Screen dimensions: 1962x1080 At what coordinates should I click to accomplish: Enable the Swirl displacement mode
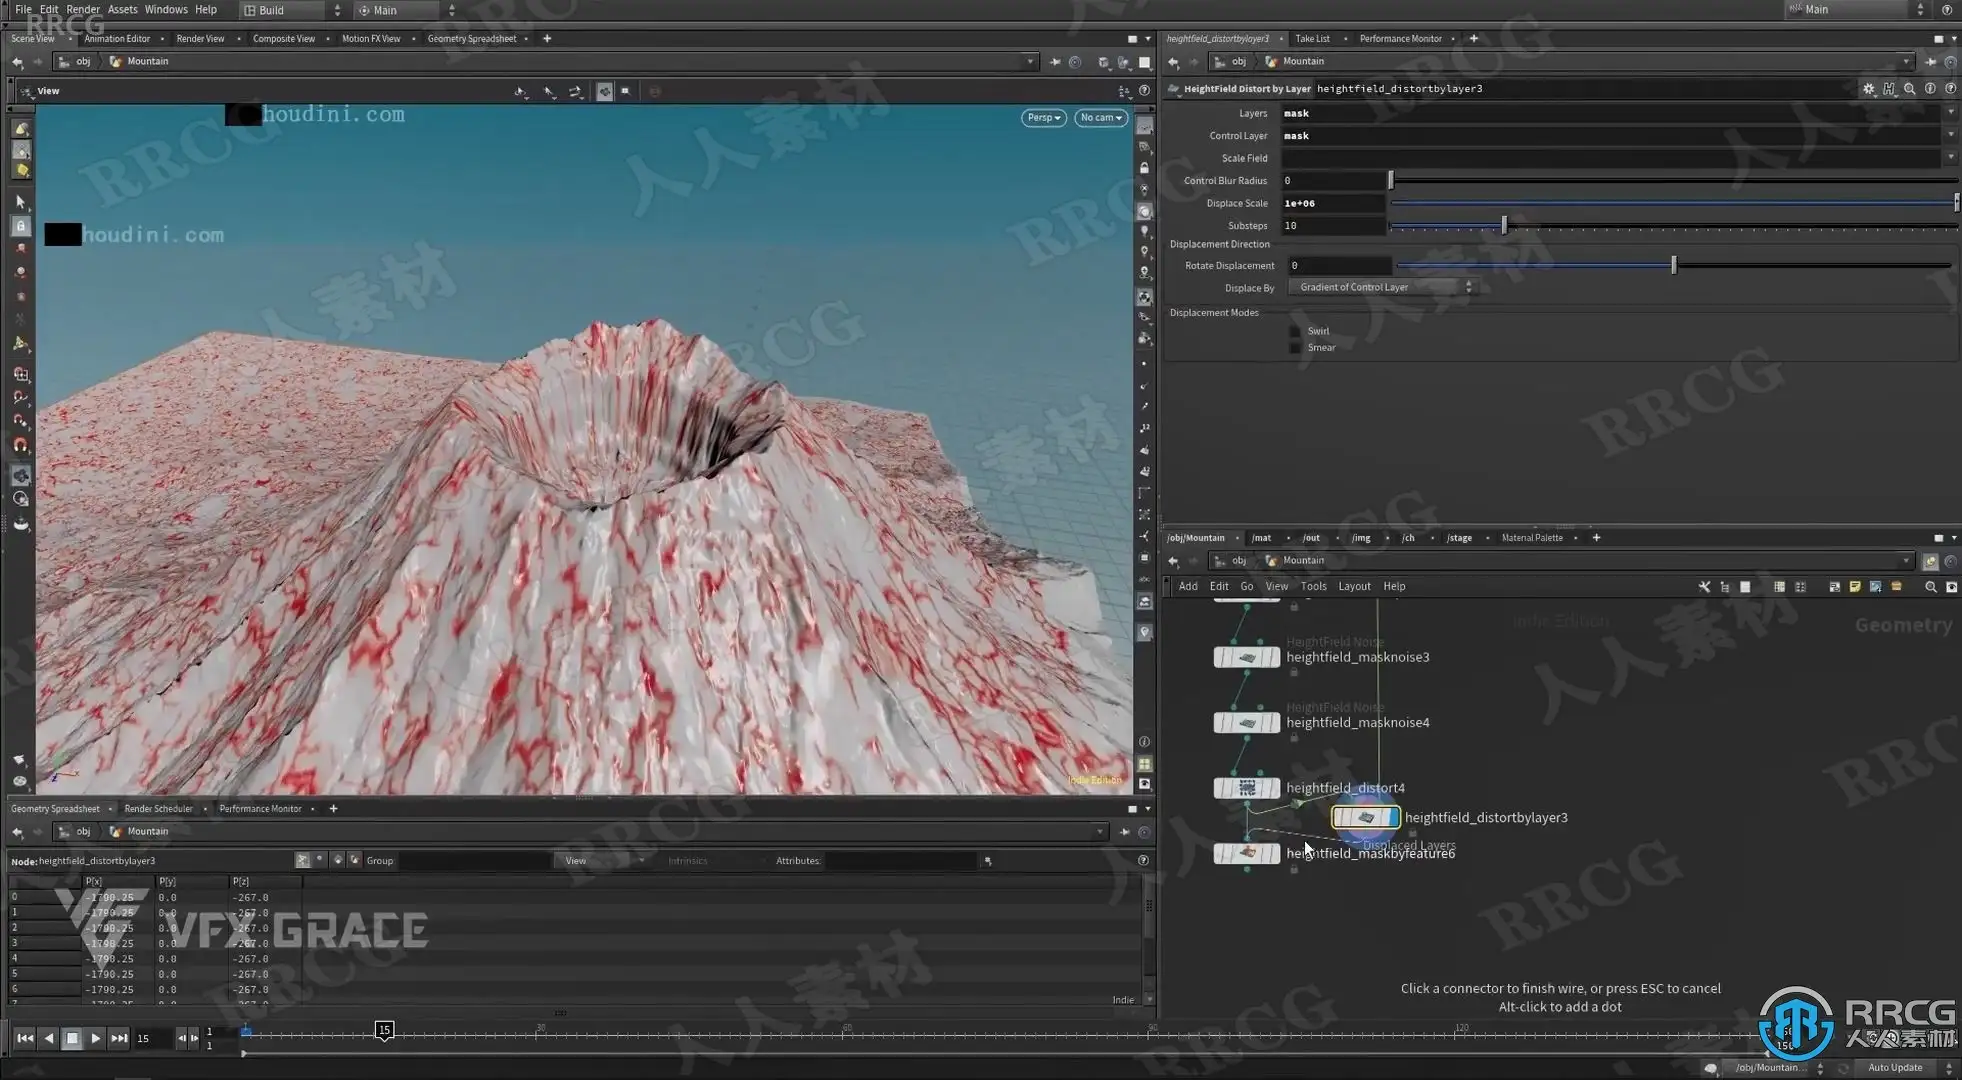1295,331
